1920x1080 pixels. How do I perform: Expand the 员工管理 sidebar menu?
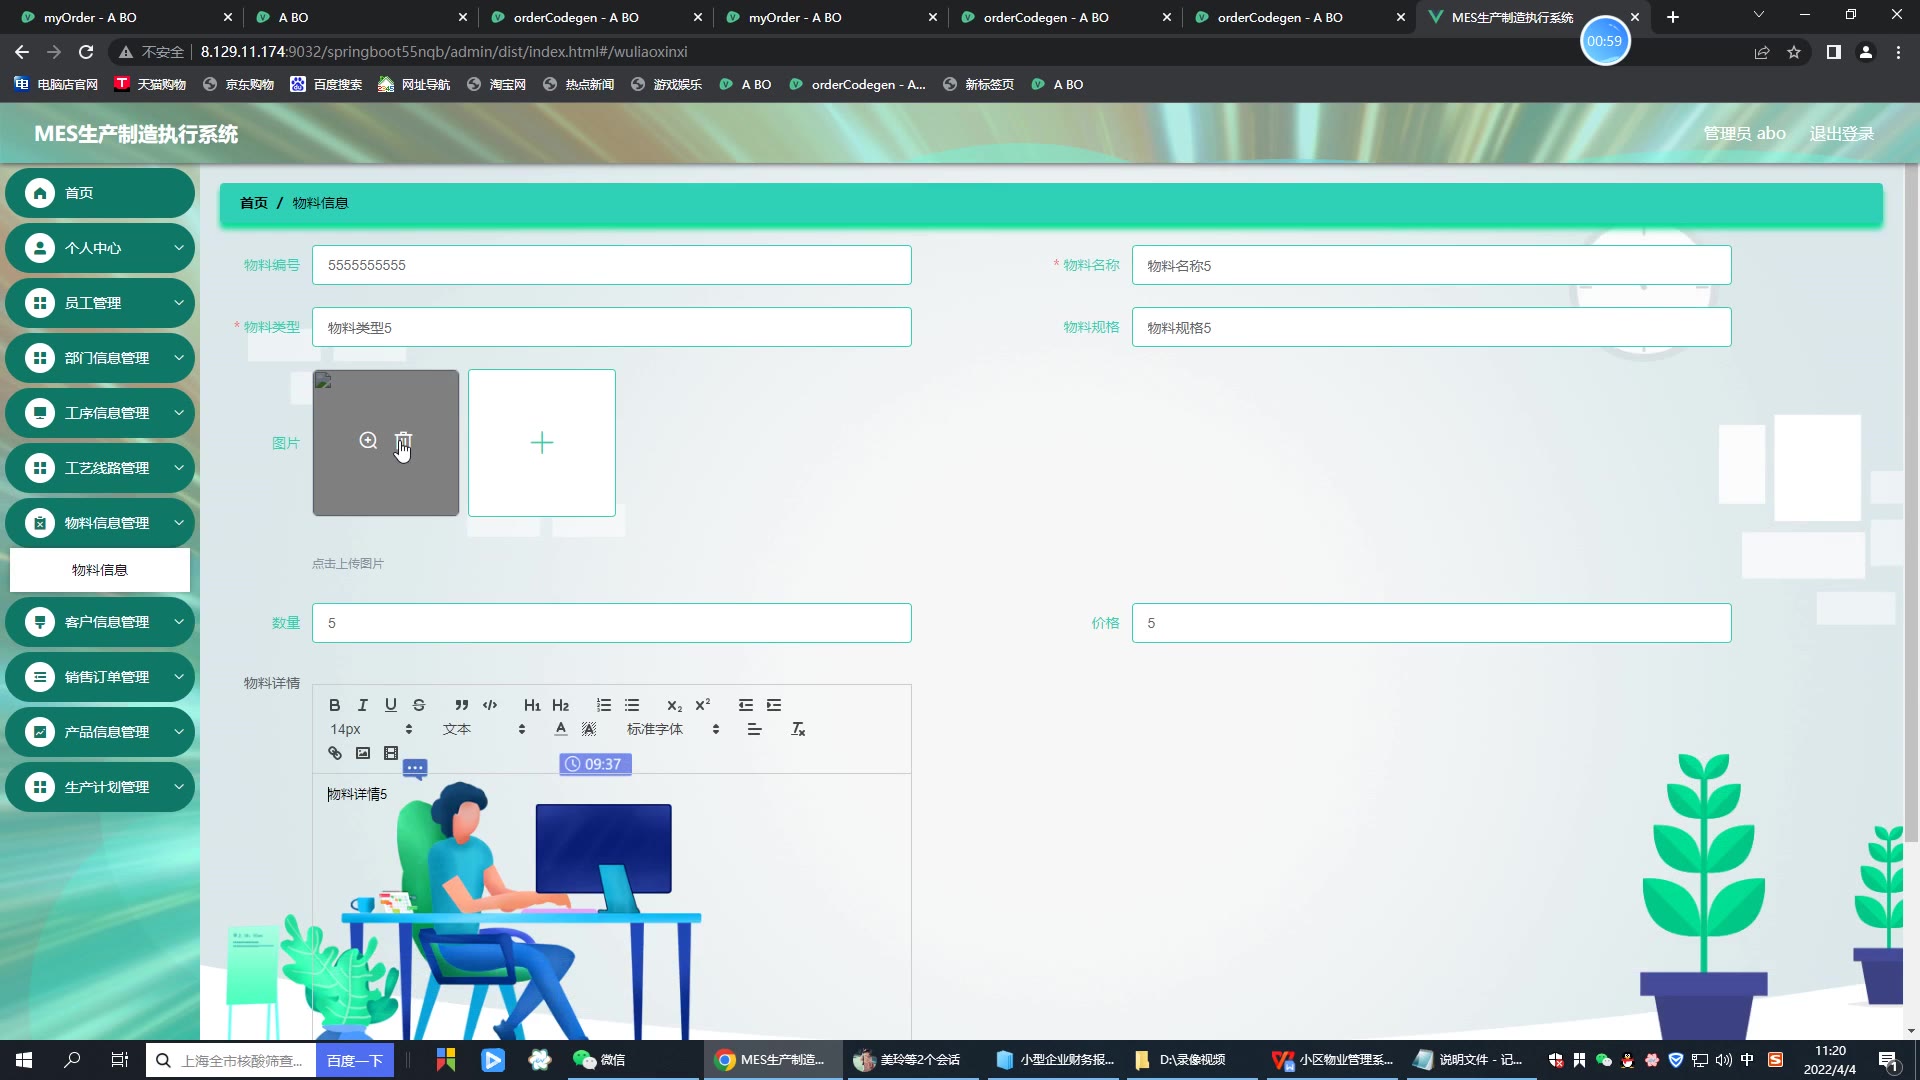click(x=100, y=303)
